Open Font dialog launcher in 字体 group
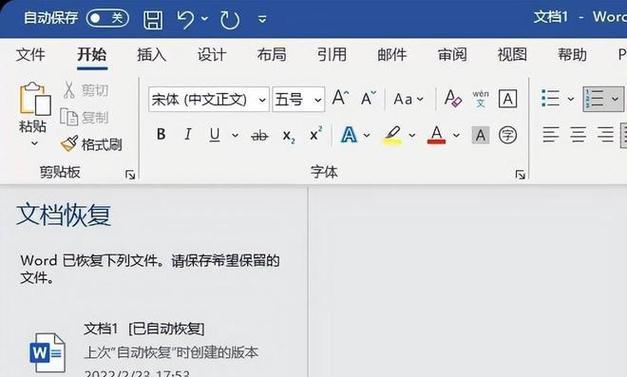 (x=520, y=175)
